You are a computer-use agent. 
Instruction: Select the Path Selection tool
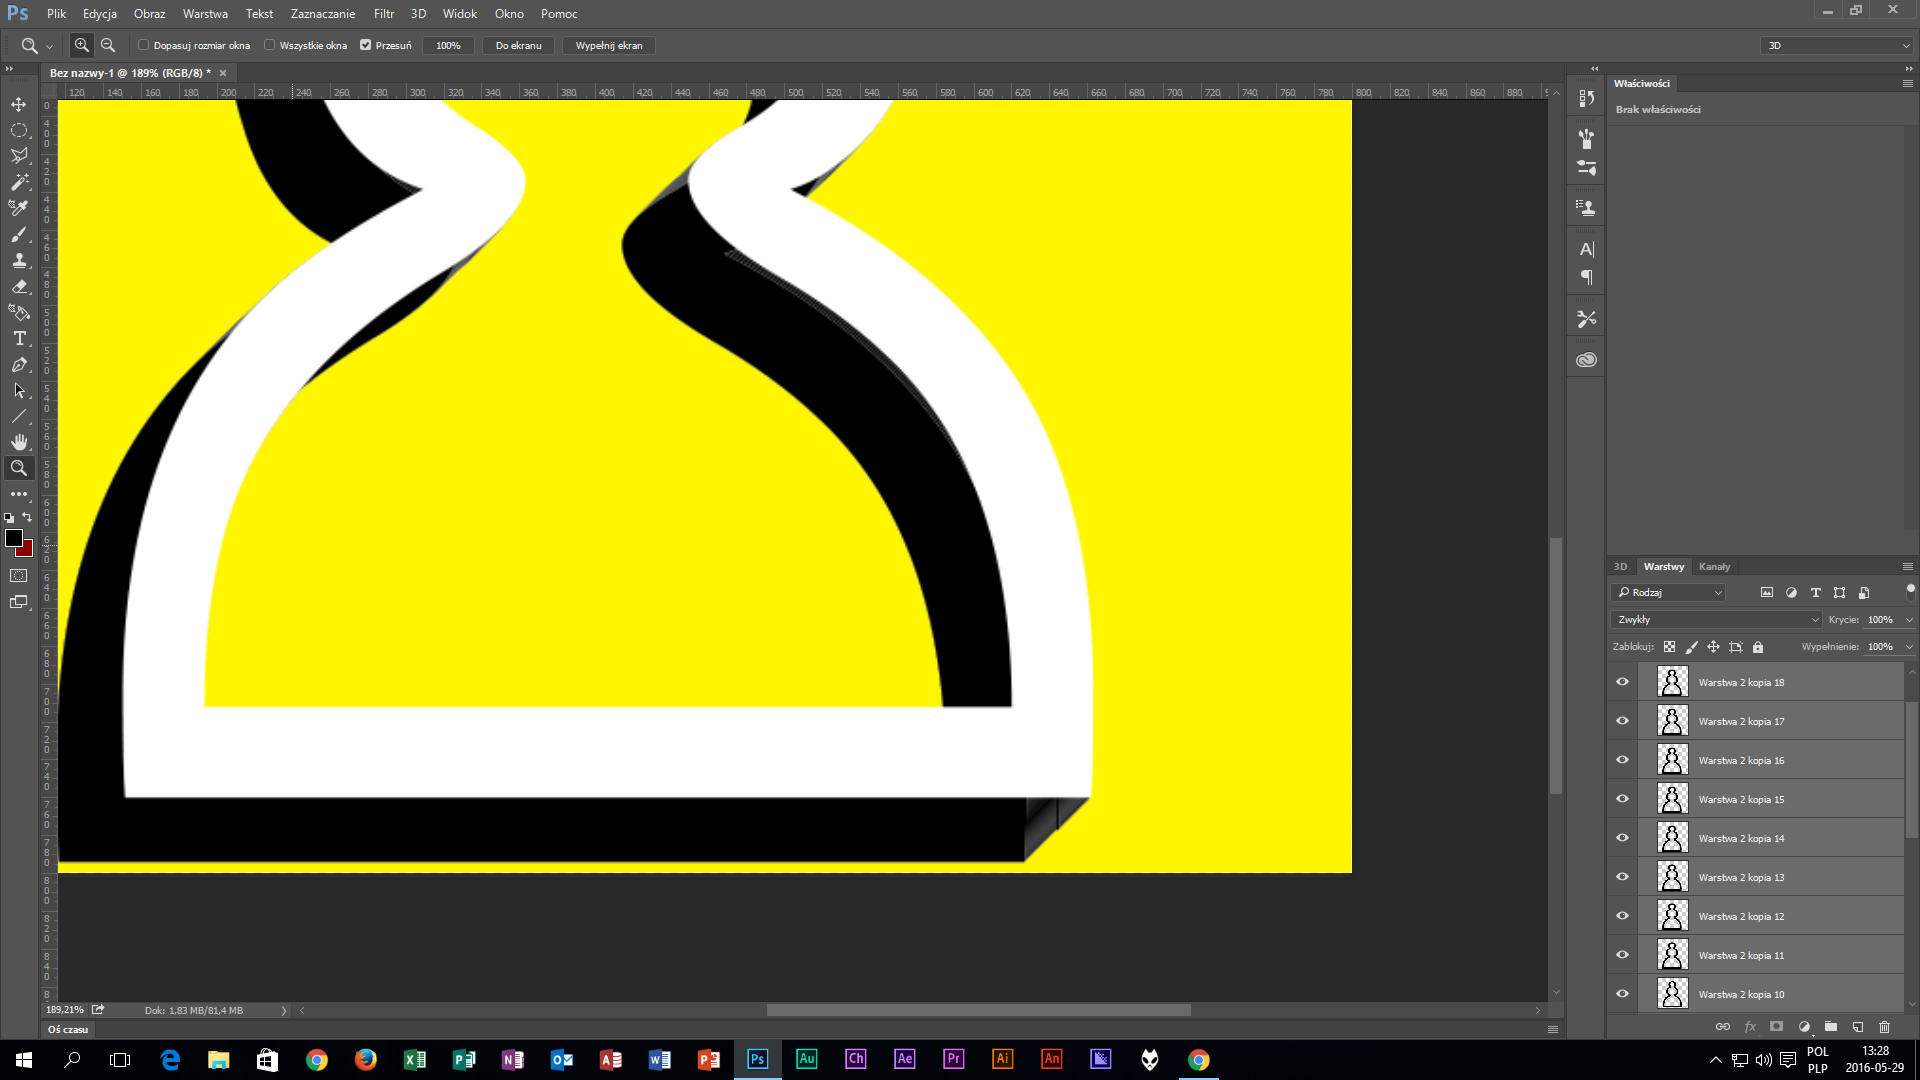[x=19, y=390]
